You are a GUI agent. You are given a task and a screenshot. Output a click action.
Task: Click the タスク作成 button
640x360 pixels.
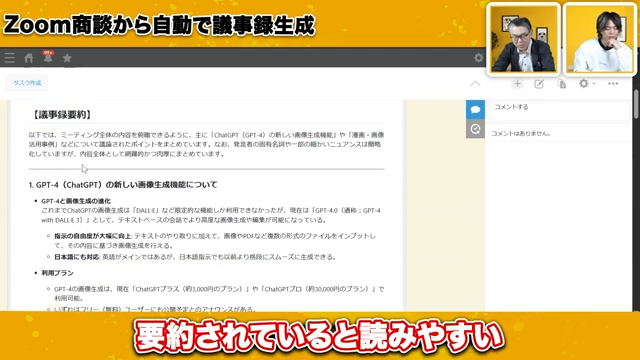tap(27, 83)
